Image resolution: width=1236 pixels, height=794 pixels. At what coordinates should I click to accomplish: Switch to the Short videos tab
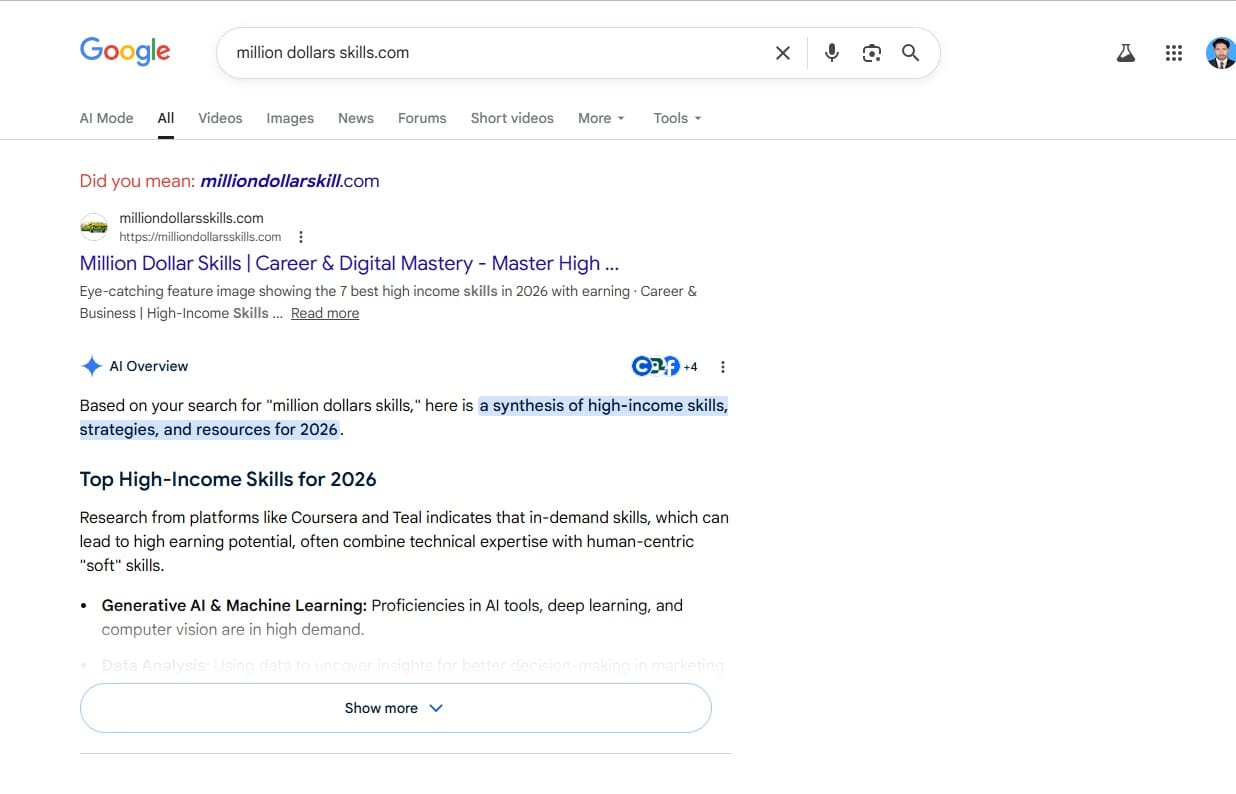(512, 118)
